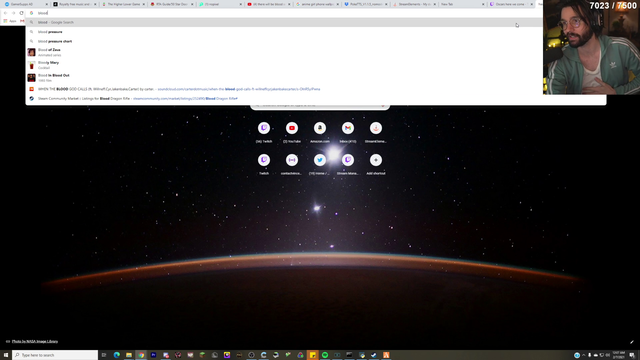Open the SoundCloud Blood God Calls suggestion
Image resolution: width=640 pixels, height=360 pixels.
tap(316, 89)
